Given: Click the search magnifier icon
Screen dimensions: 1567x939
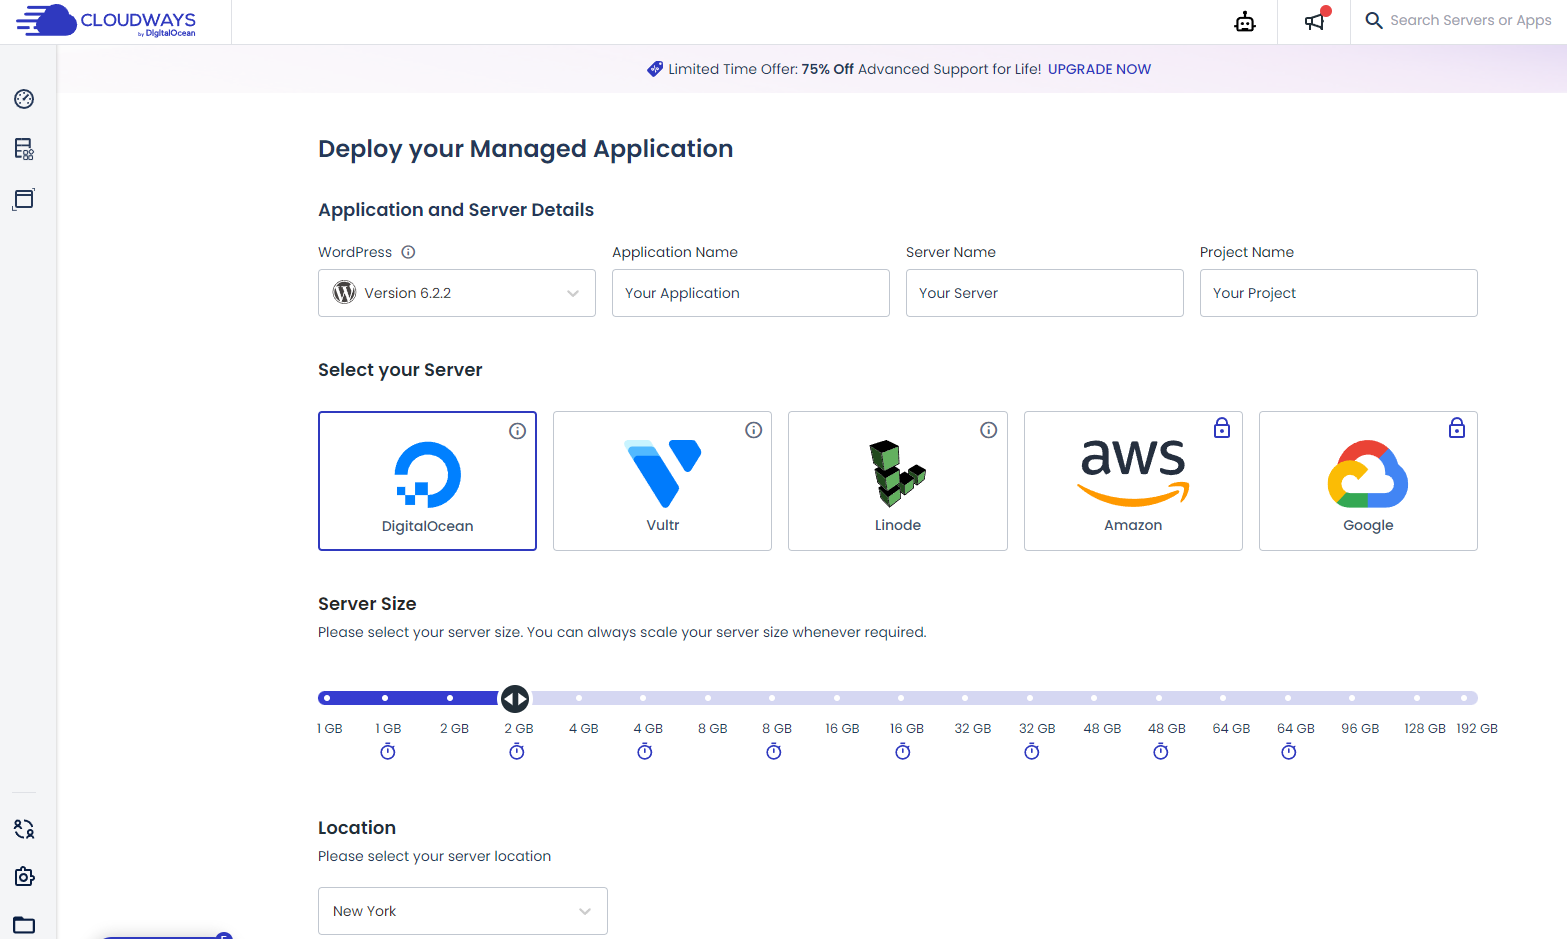Looking at the screenshot, I should click(1374, 20).
